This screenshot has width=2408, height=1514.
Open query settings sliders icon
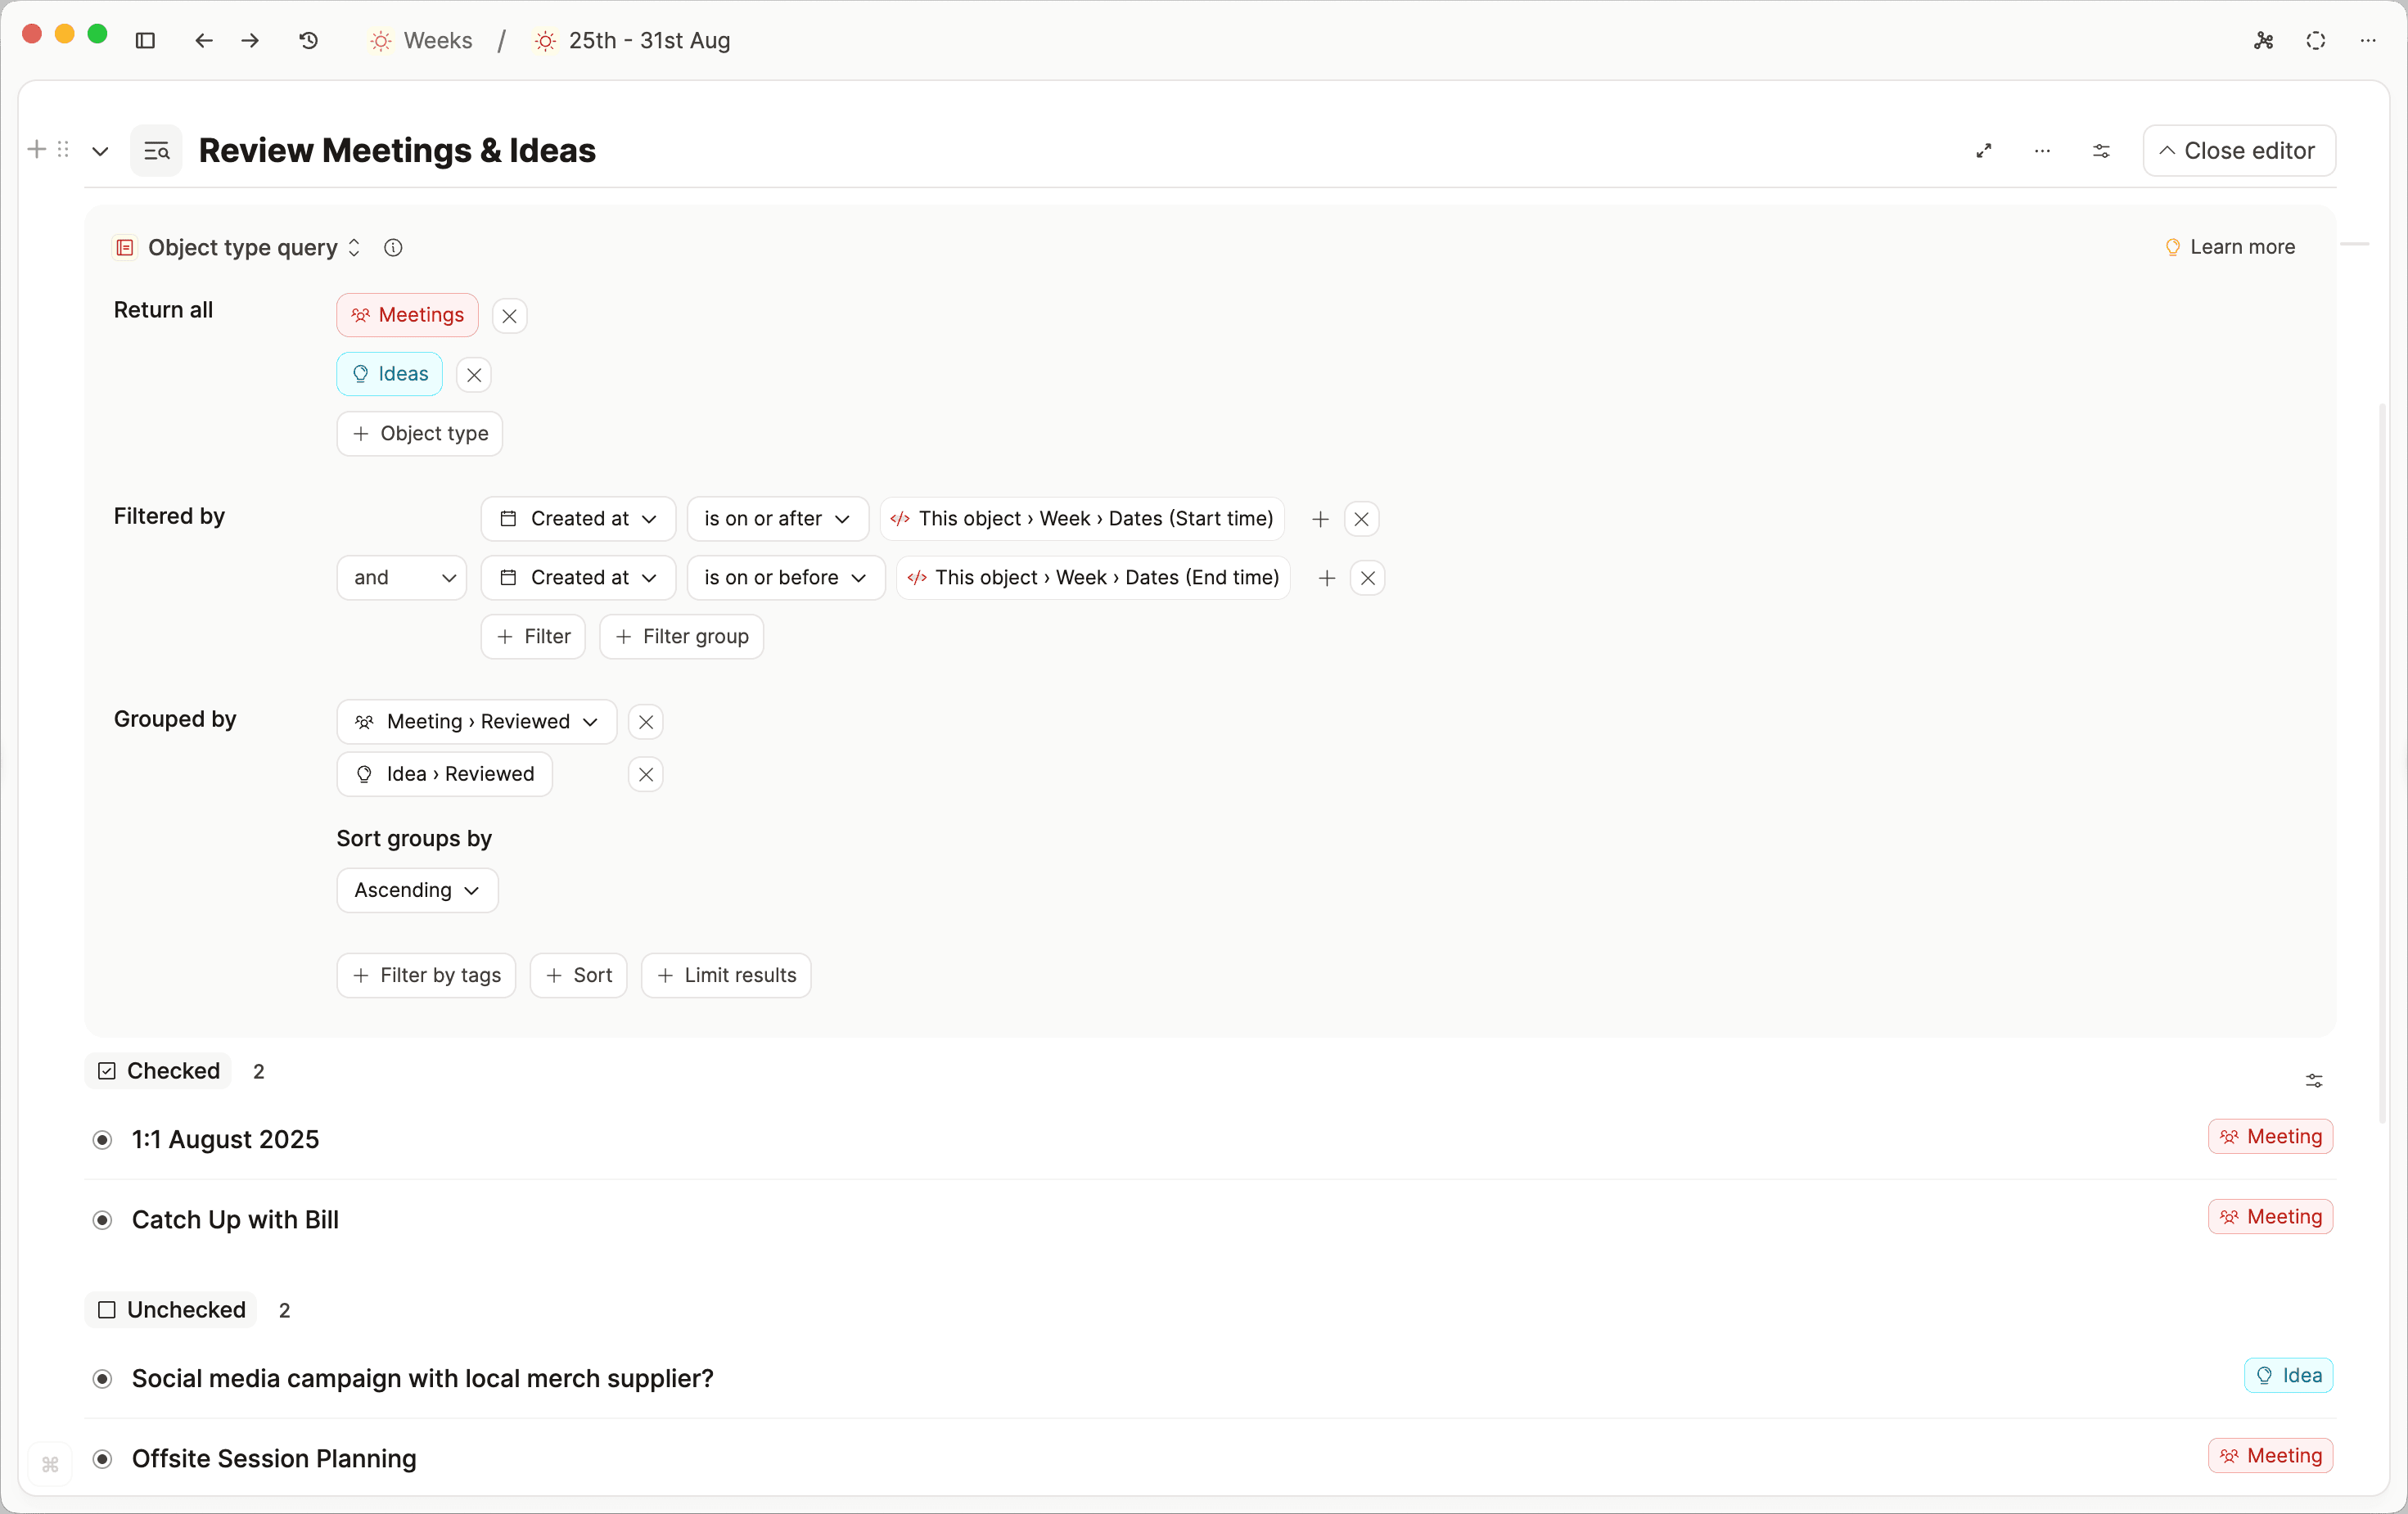pyautogui.click(x=2101, y=151)
